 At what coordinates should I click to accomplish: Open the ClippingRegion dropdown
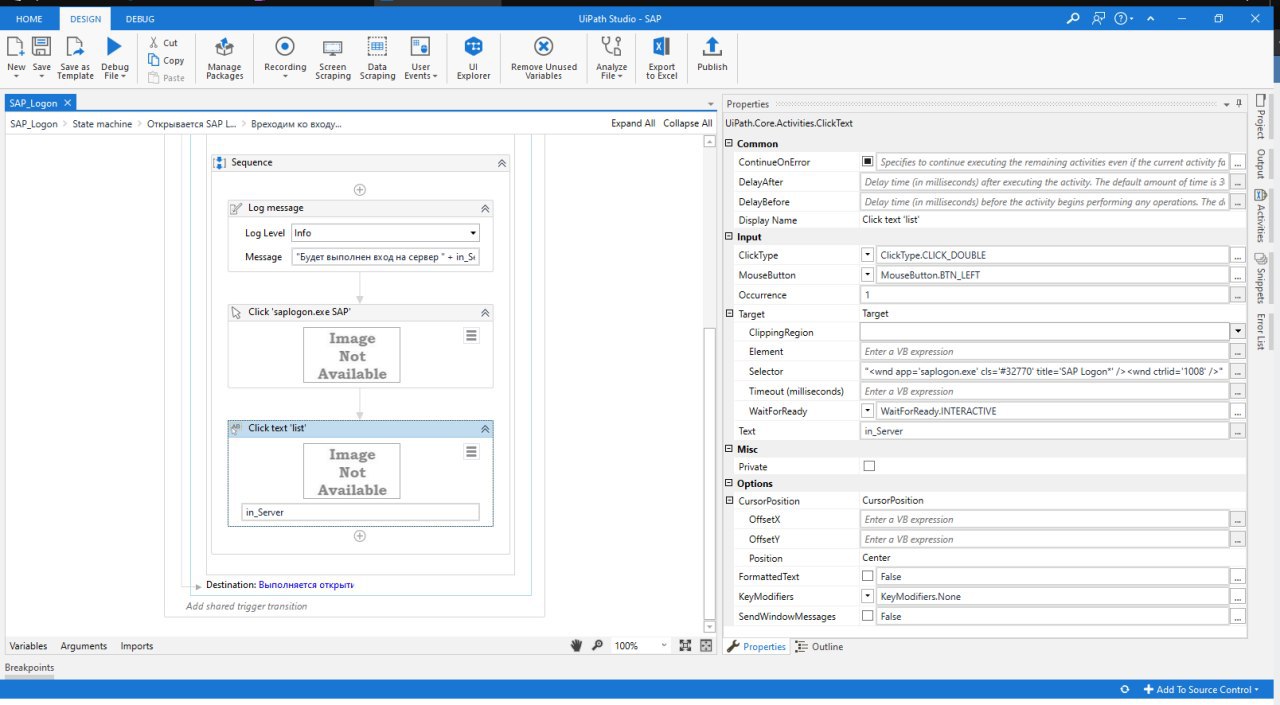pyautogui.click(x=1239, y=331)
